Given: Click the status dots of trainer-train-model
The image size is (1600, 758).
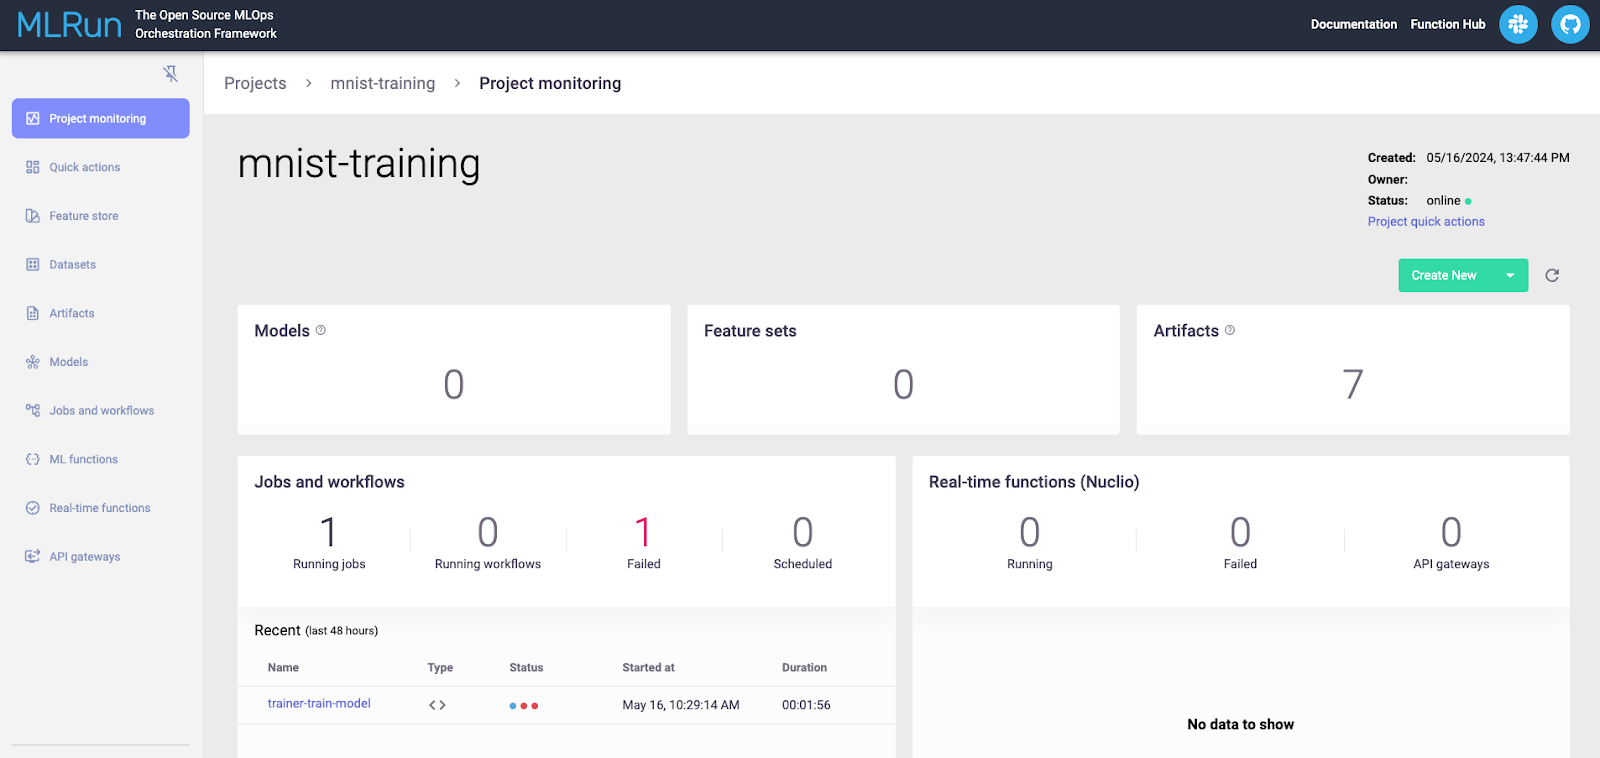Looking at the screenshot, I should click(x=523, y=706).
